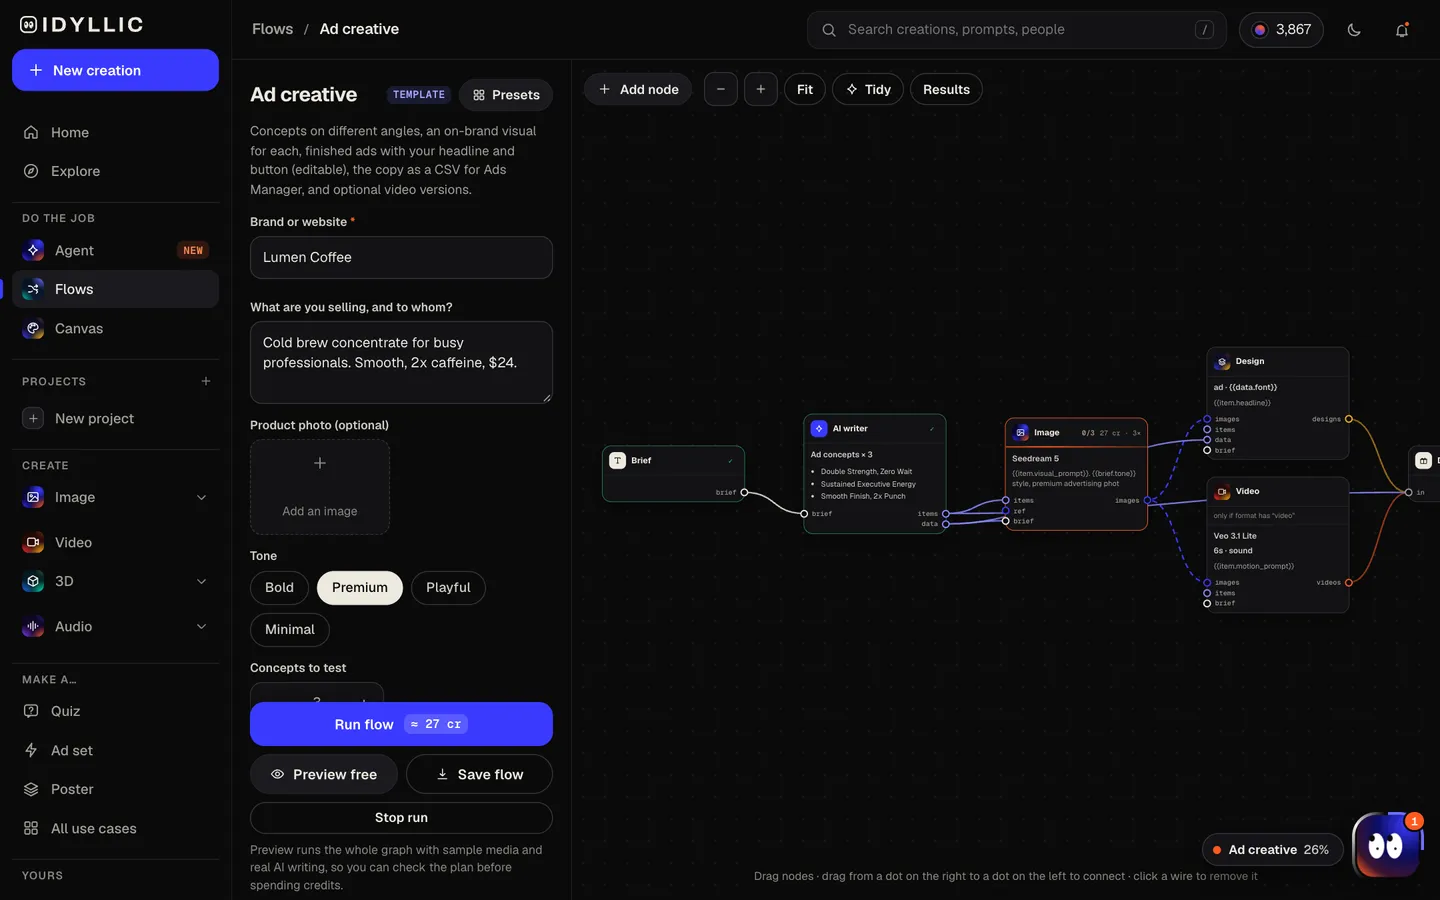Select the Brief node's text icon
The width and height of the screenshot is (1440, 900).
(618, 461)
